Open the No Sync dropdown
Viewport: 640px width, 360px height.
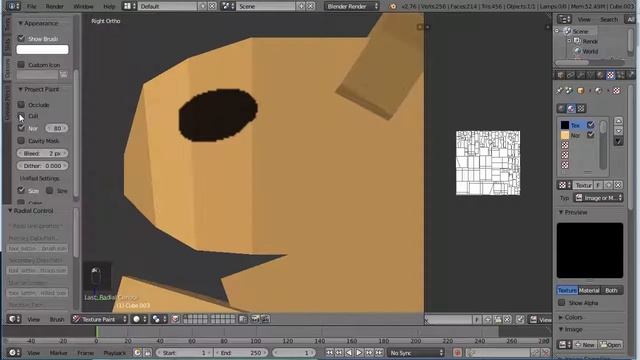click(416, 353)
